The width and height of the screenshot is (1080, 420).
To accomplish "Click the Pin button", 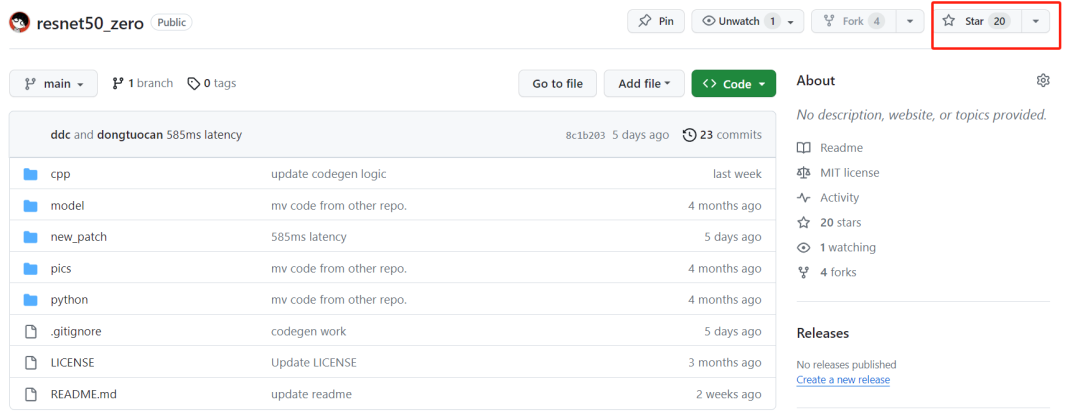I will [656, 21].
